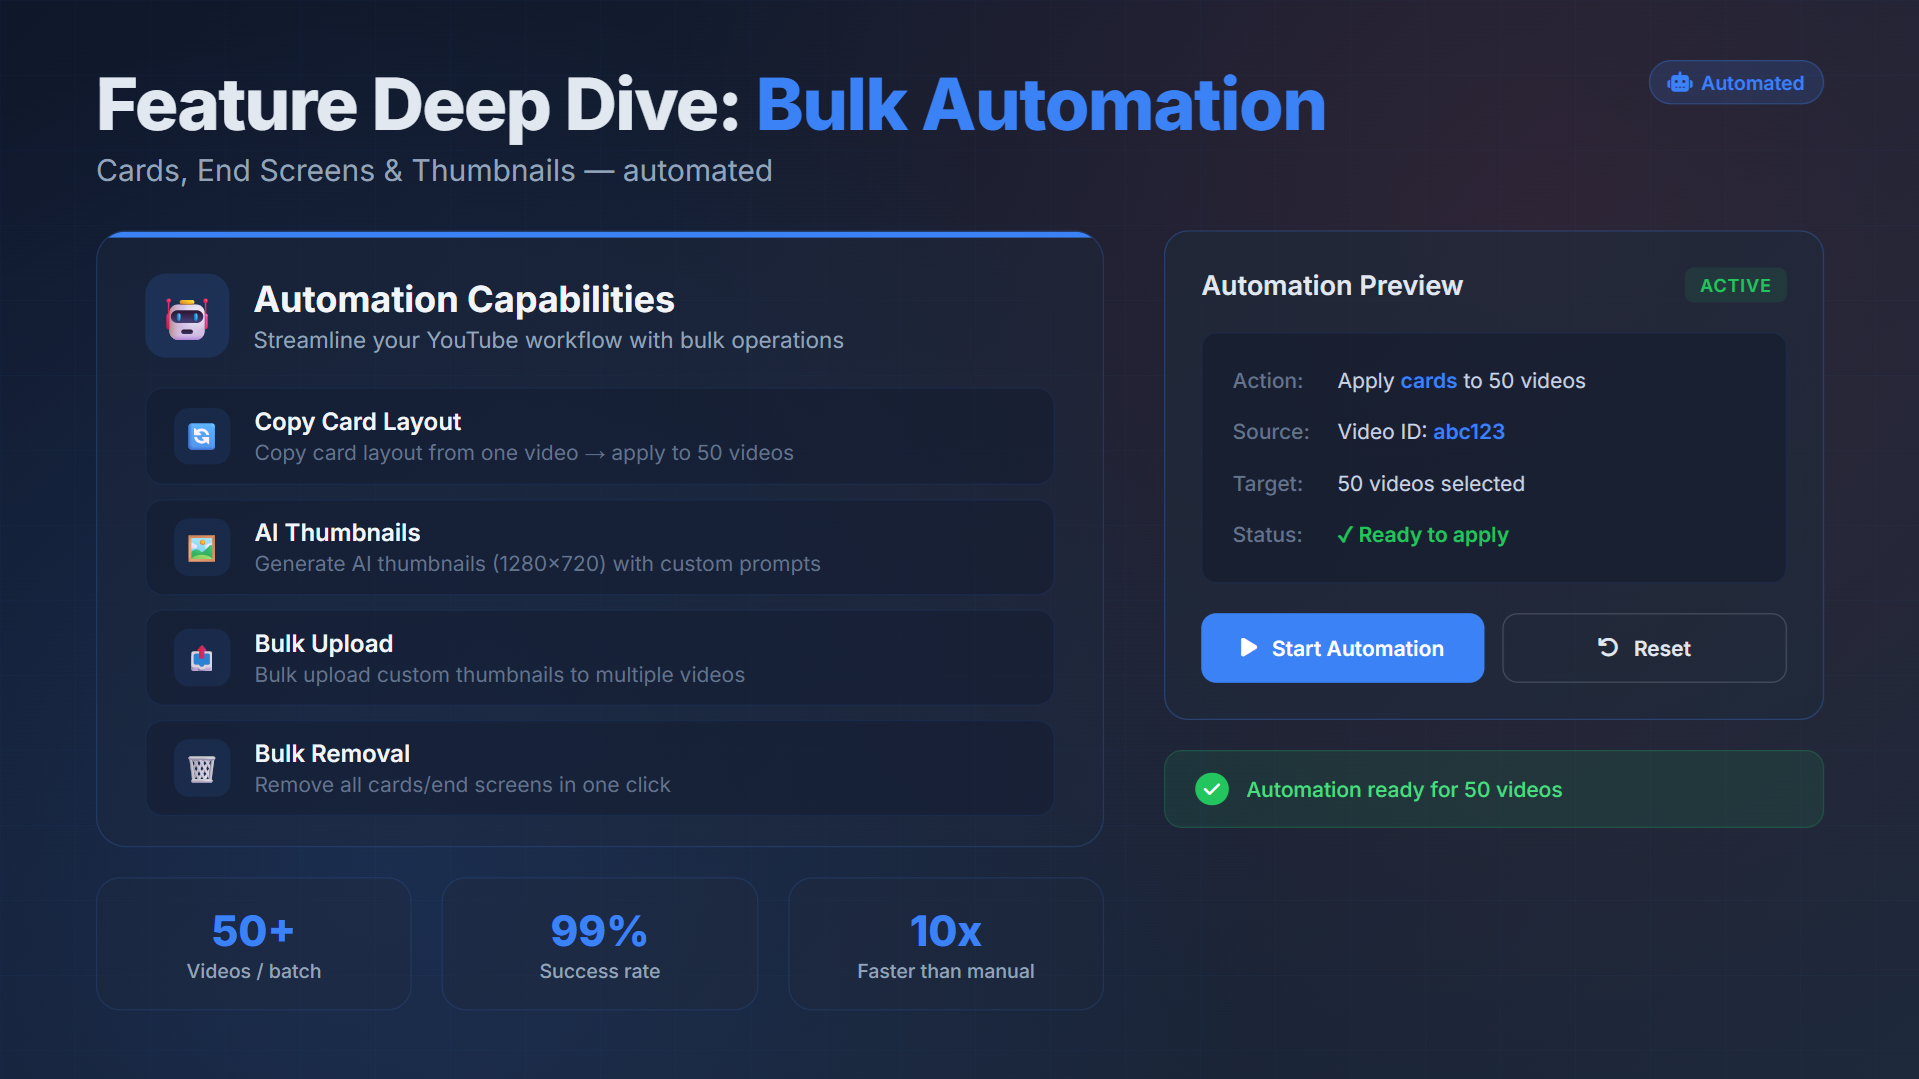Select the Bulk Removal title
This screenshot has width=1919, height=1079.
[x=332, y=754]
